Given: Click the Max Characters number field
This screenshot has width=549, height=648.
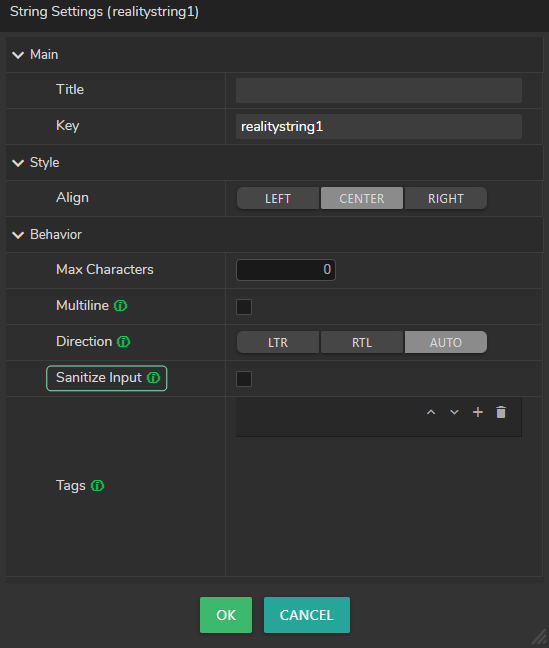Looking at the screenshot, I should point(286,270).
